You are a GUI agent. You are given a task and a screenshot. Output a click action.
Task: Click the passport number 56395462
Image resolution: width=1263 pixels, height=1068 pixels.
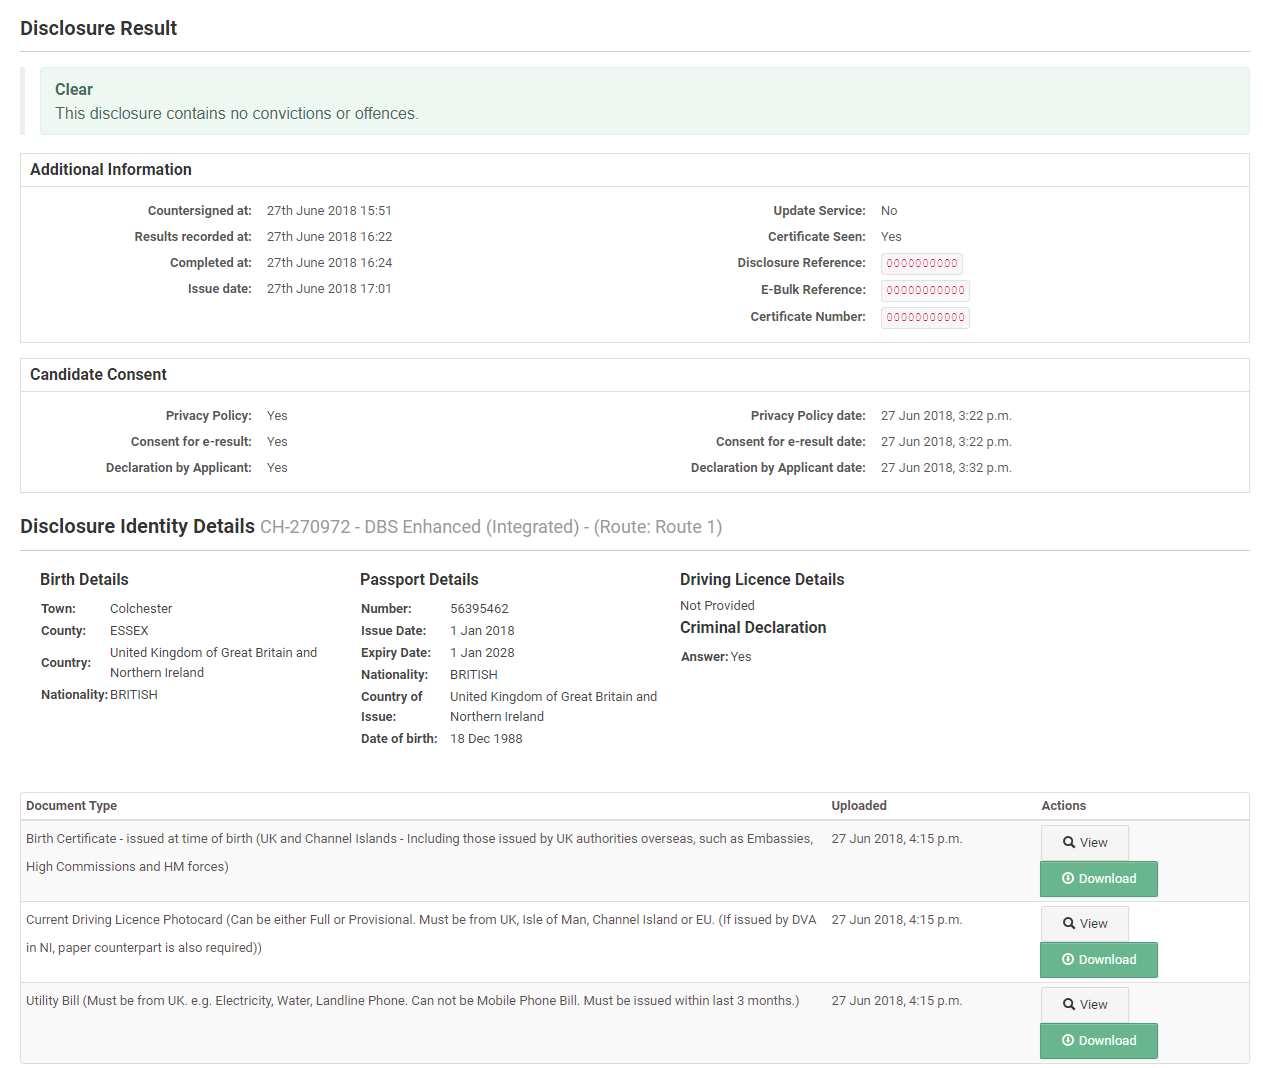[479, 609]
